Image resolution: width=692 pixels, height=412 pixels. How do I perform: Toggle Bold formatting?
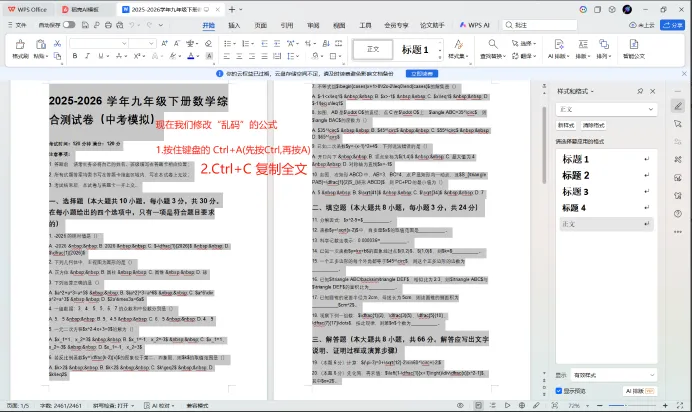tap(75, 56)
